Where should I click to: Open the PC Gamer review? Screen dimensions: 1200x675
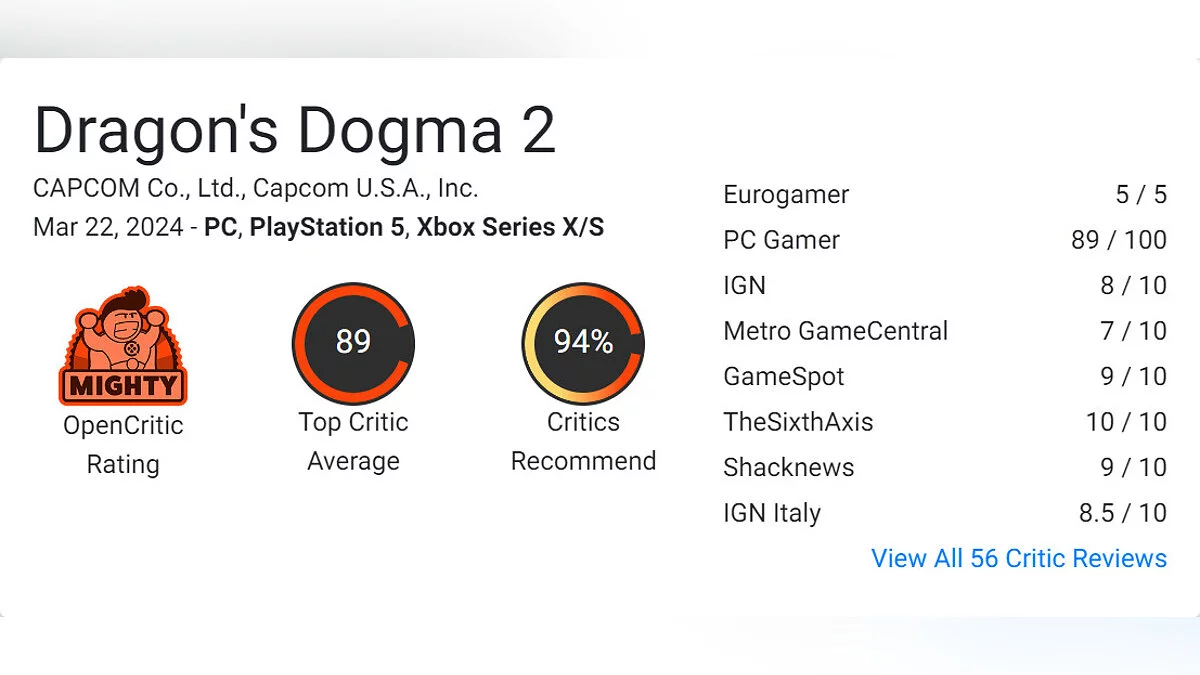(781, 240)
